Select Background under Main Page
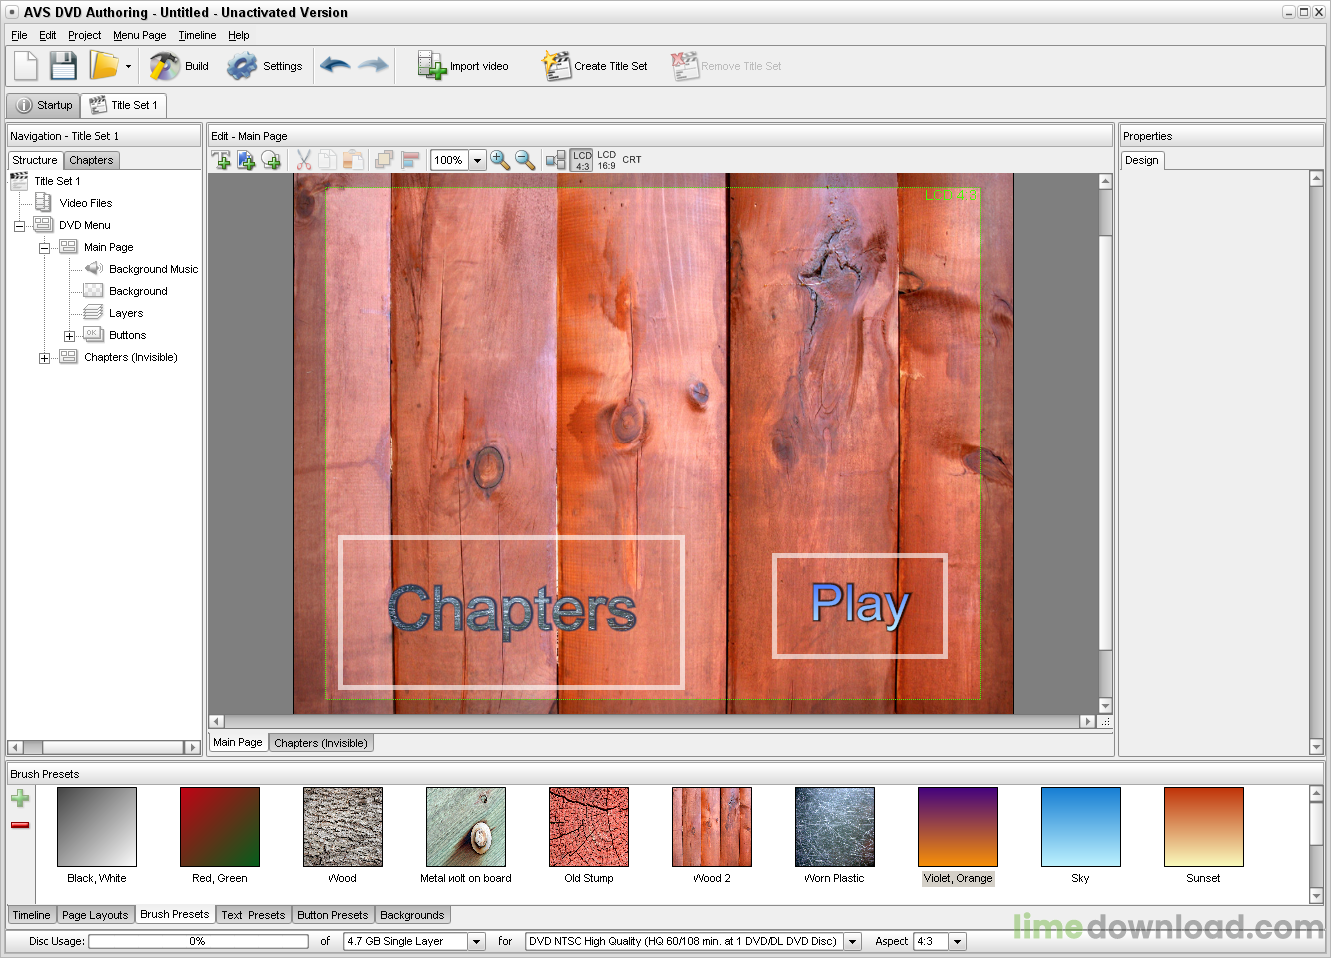1331x958 pixels. (x=138, y=291)
